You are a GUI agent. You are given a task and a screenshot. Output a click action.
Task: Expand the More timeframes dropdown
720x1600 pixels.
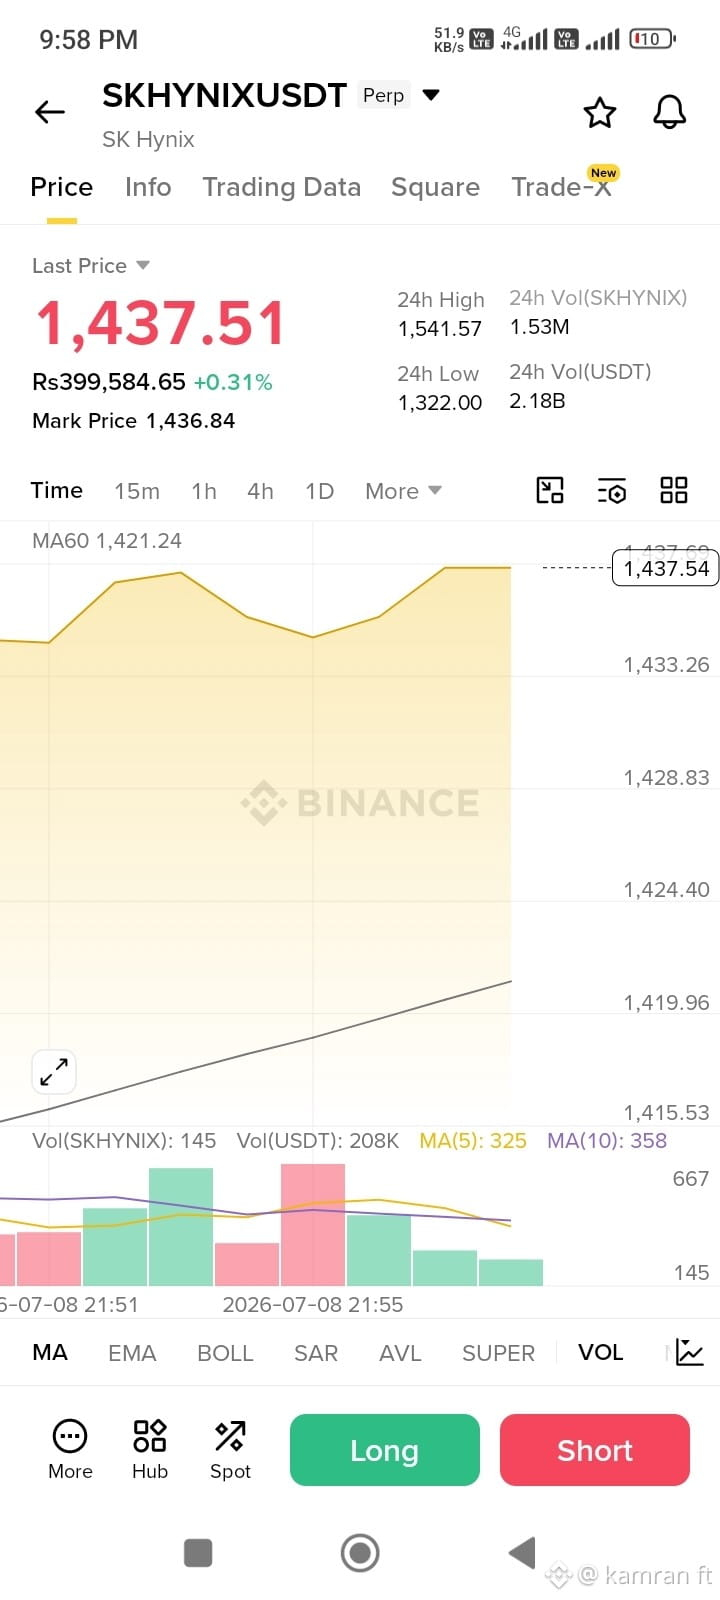click(403, 491)
